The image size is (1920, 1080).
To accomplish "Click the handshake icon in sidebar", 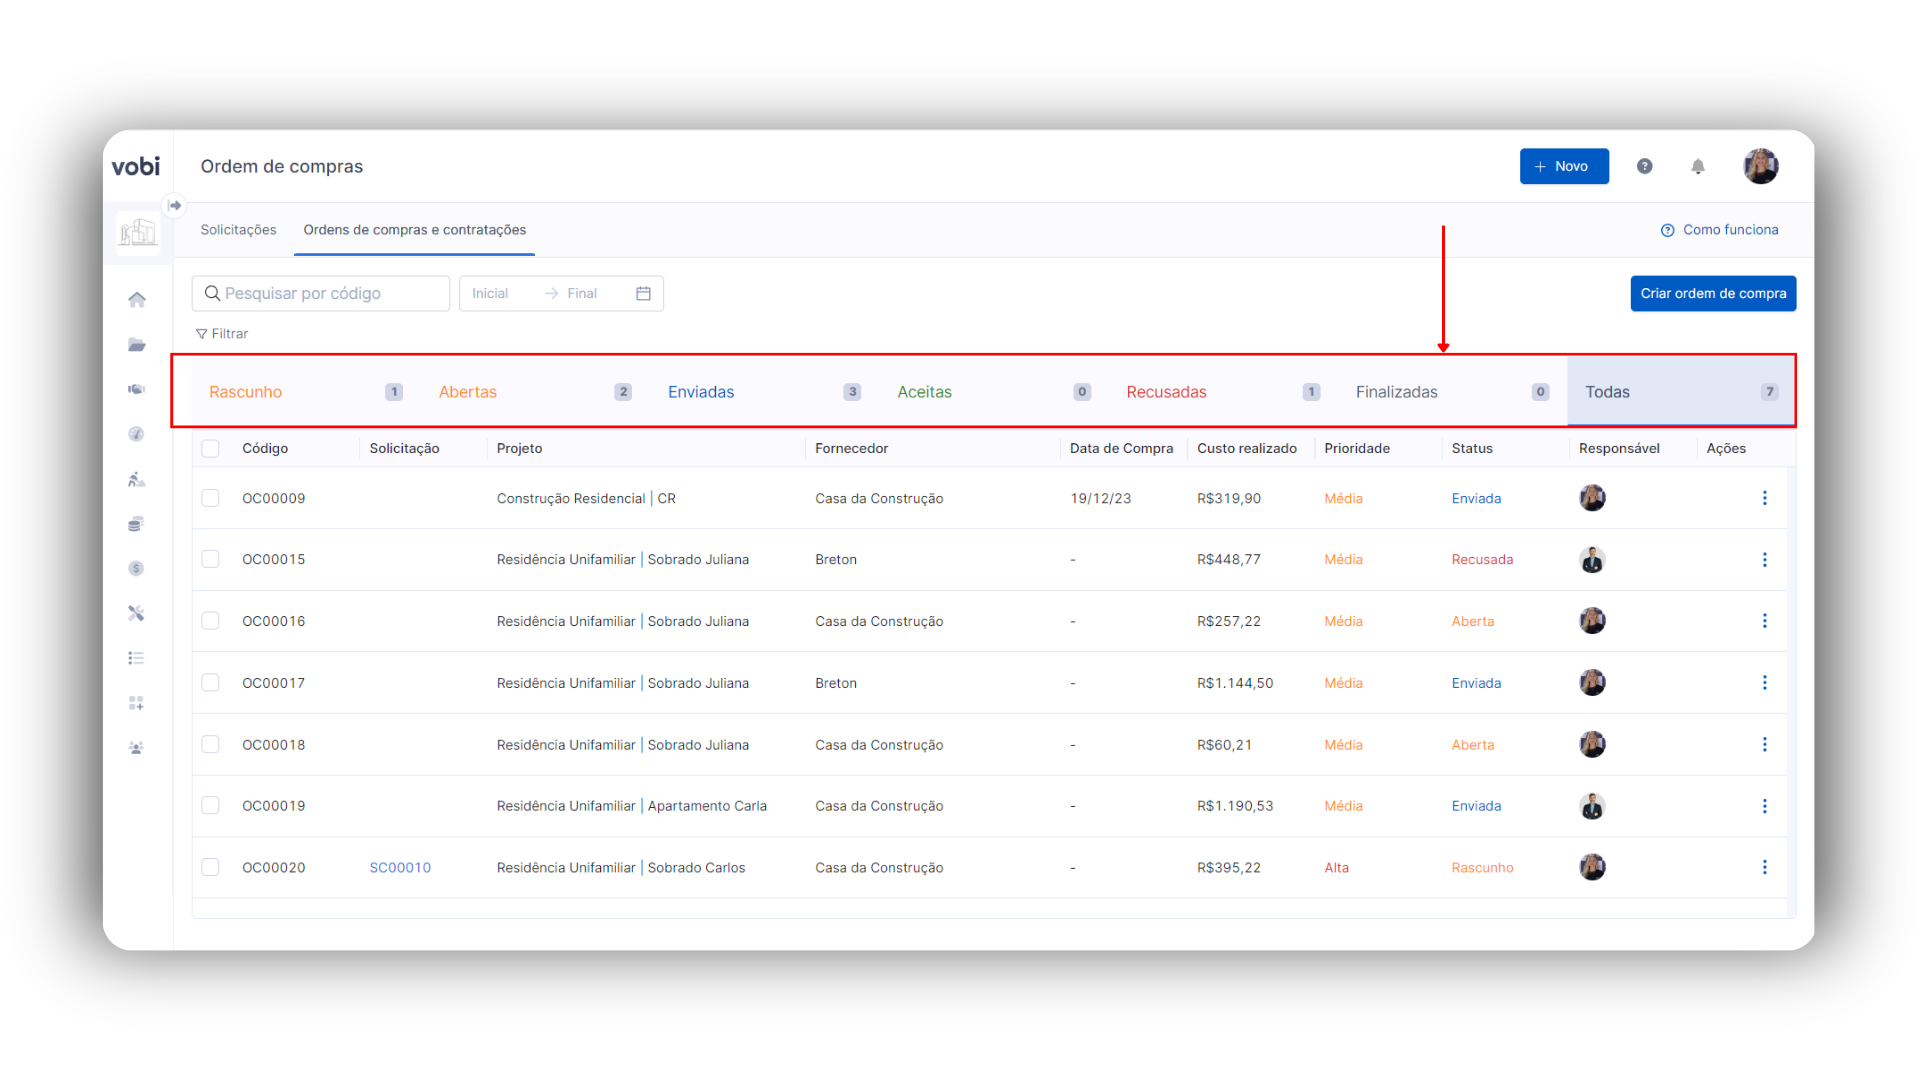I will (x=137, y=389).
